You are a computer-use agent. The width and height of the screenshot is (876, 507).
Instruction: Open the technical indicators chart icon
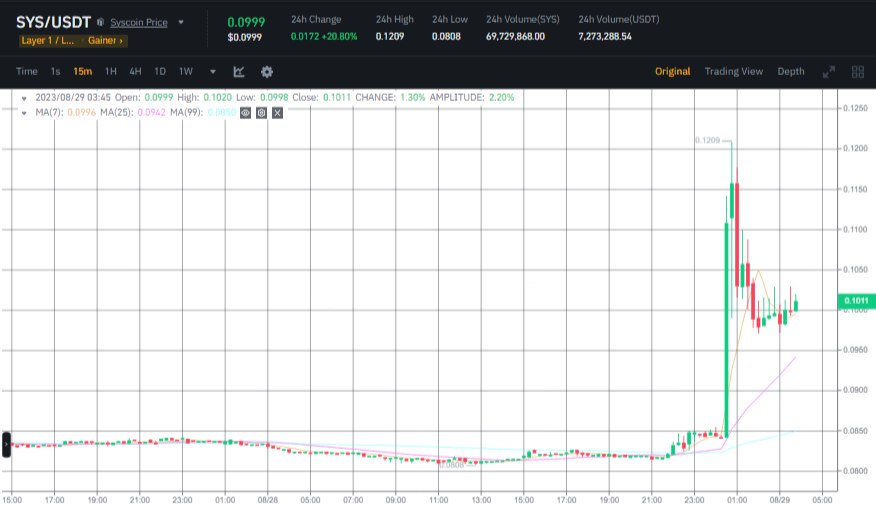pyautogui.click(x=239, y=71)
